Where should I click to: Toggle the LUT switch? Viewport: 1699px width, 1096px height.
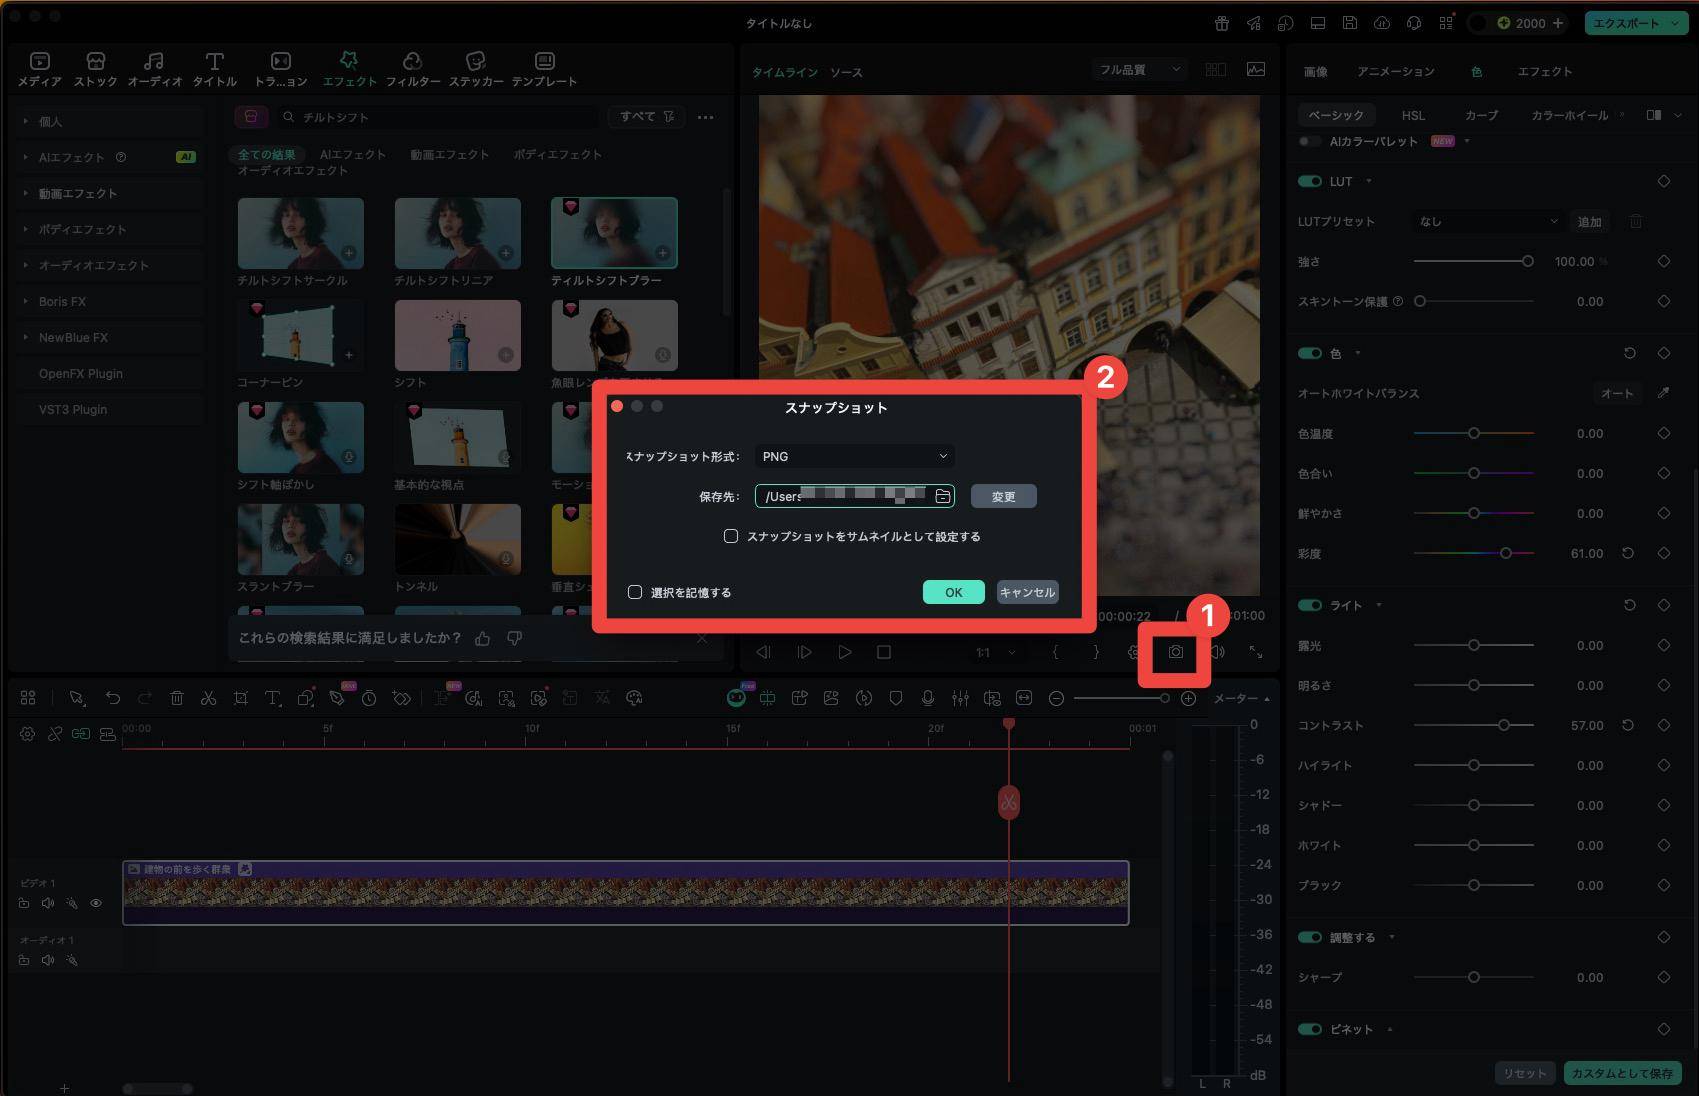(x=1309, y=181)
